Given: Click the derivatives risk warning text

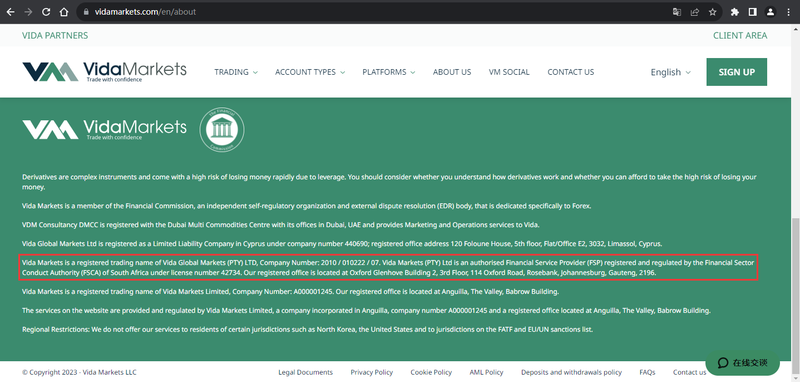Looking at the screenshot, I should pyautogui.click(x=389, y=182).
